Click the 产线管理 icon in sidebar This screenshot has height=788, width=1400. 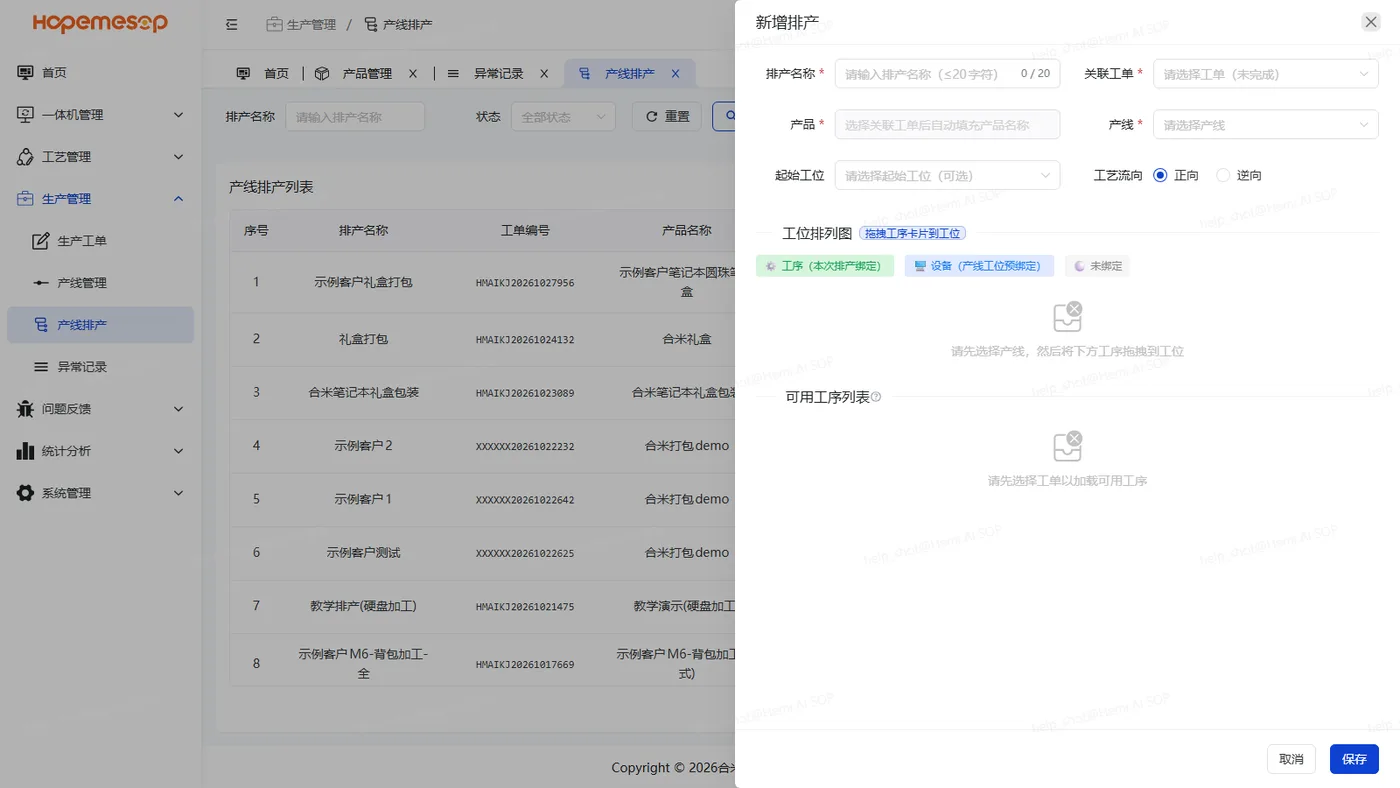click(41, 283)
